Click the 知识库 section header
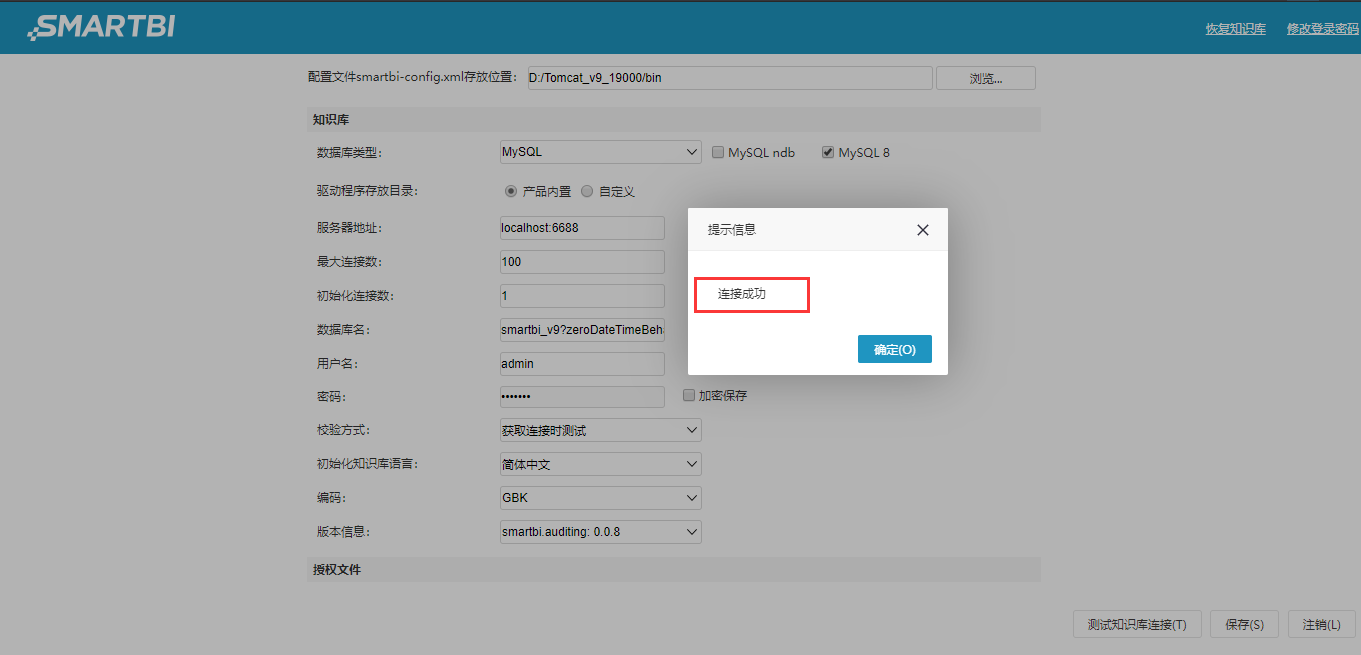This screenshot has height=655, width=1361. tap(674, 119)
